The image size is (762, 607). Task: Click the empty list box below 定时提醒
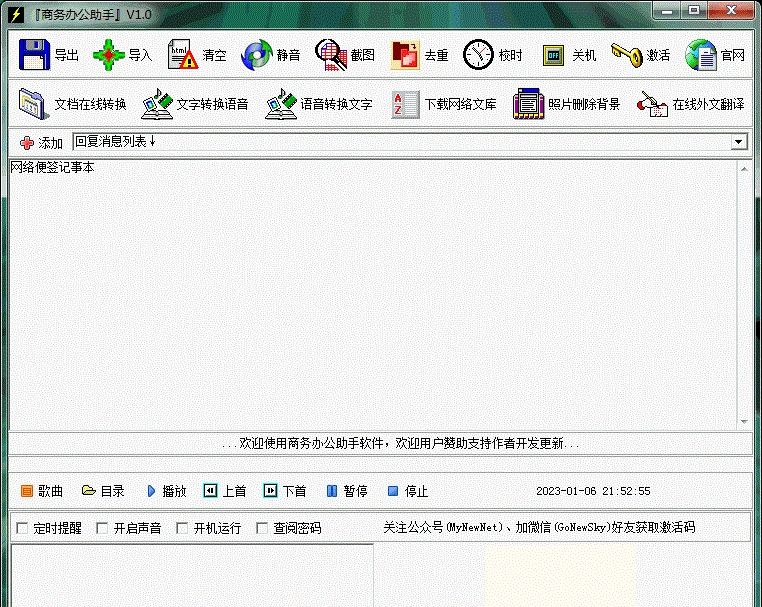tap(192, 575)
